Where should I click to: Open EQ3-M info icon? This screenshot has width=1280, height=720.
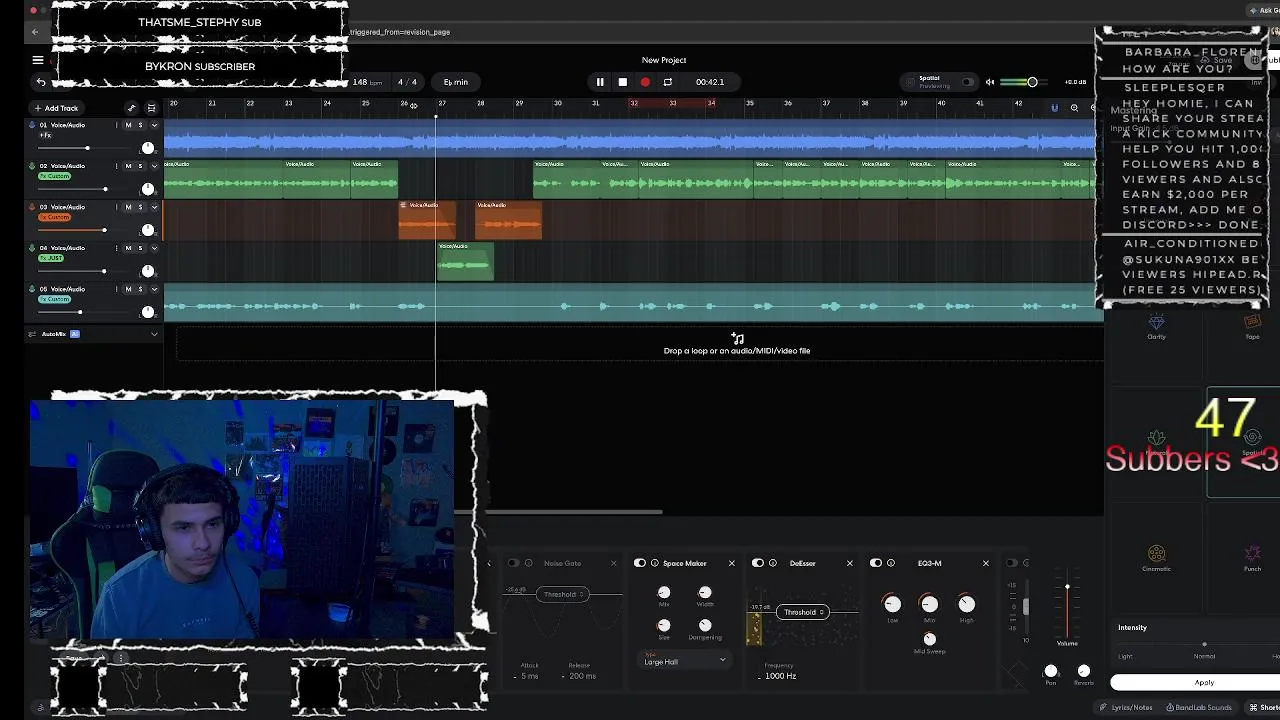(x=891, y=563)
